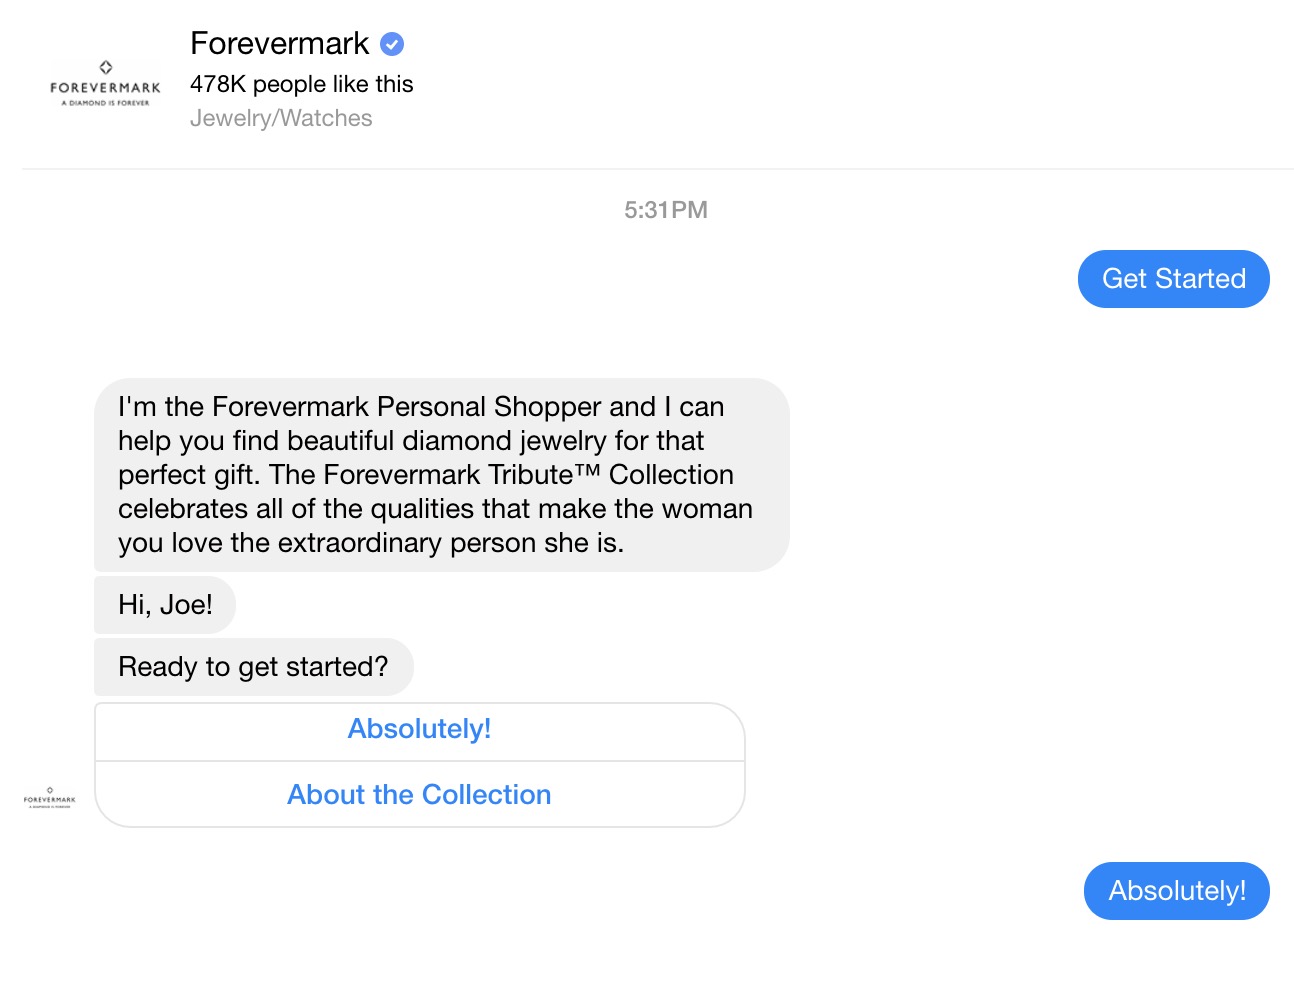Screen dimensions: 1294x988
Task: Tap the "Absolutely!" quick reply option
Action: click(x=419, y=730)
